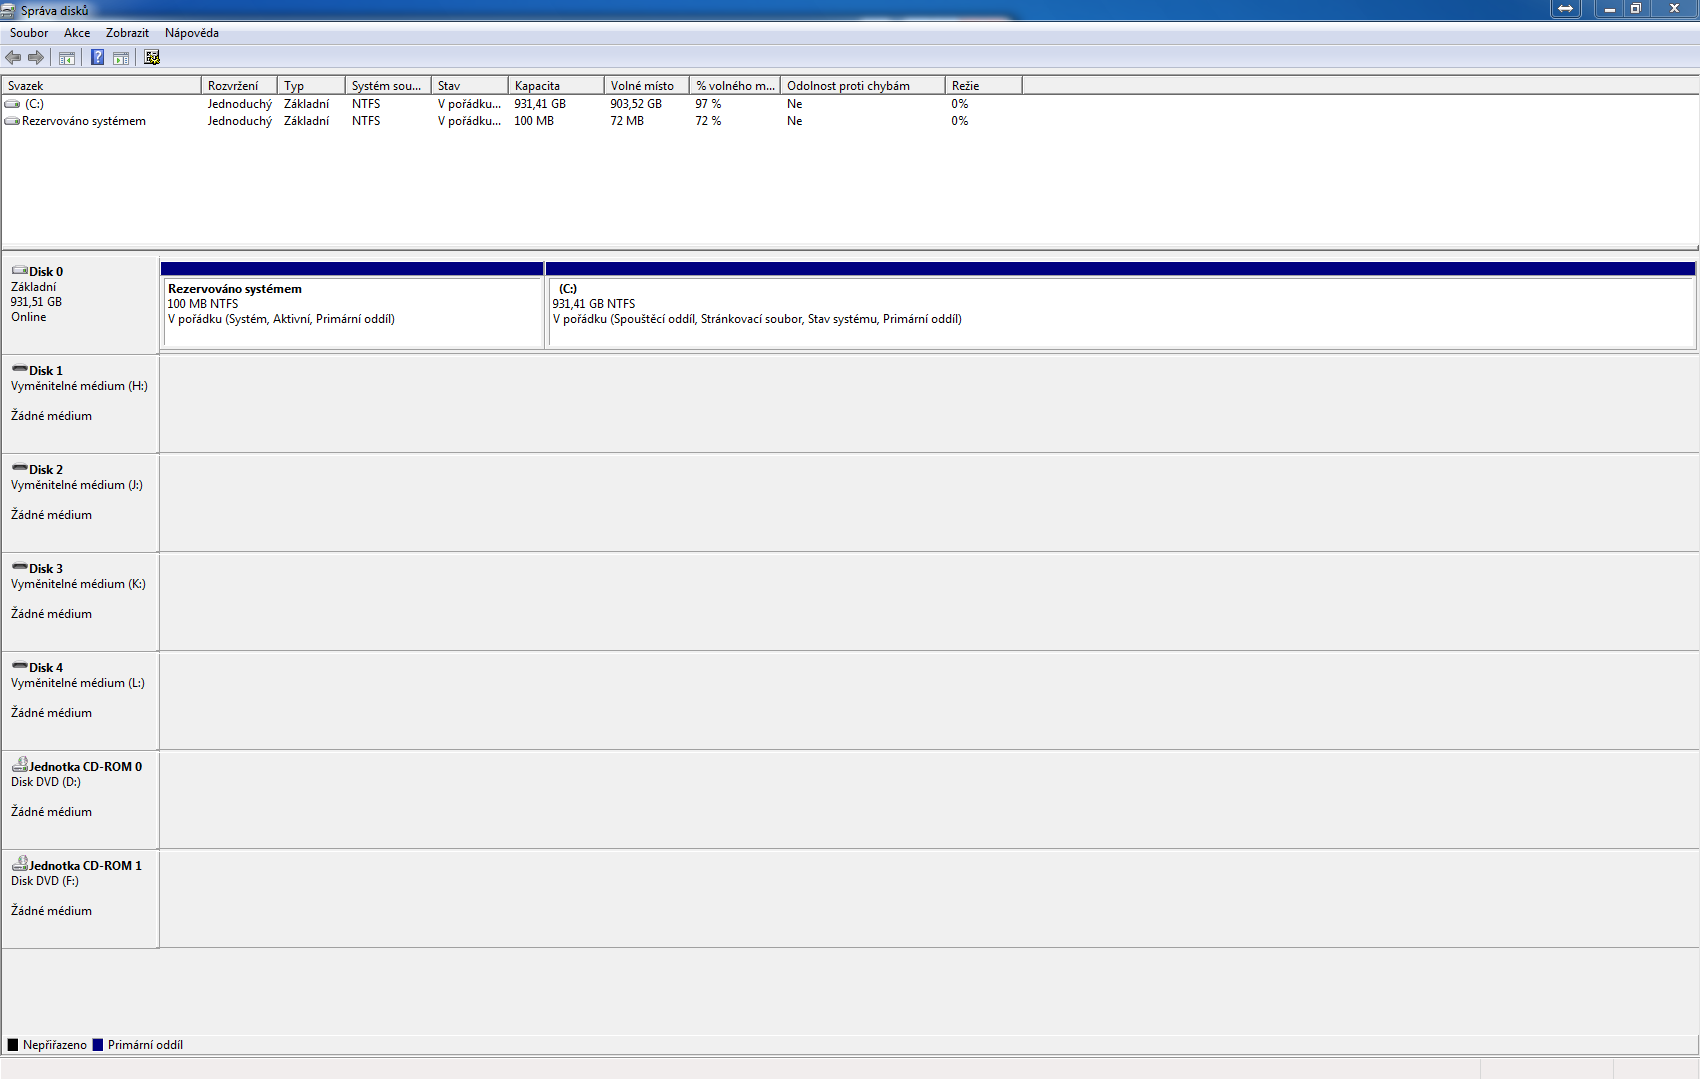
Task: Sort volume list by Volné místo column
Action: tap(645, 86)
